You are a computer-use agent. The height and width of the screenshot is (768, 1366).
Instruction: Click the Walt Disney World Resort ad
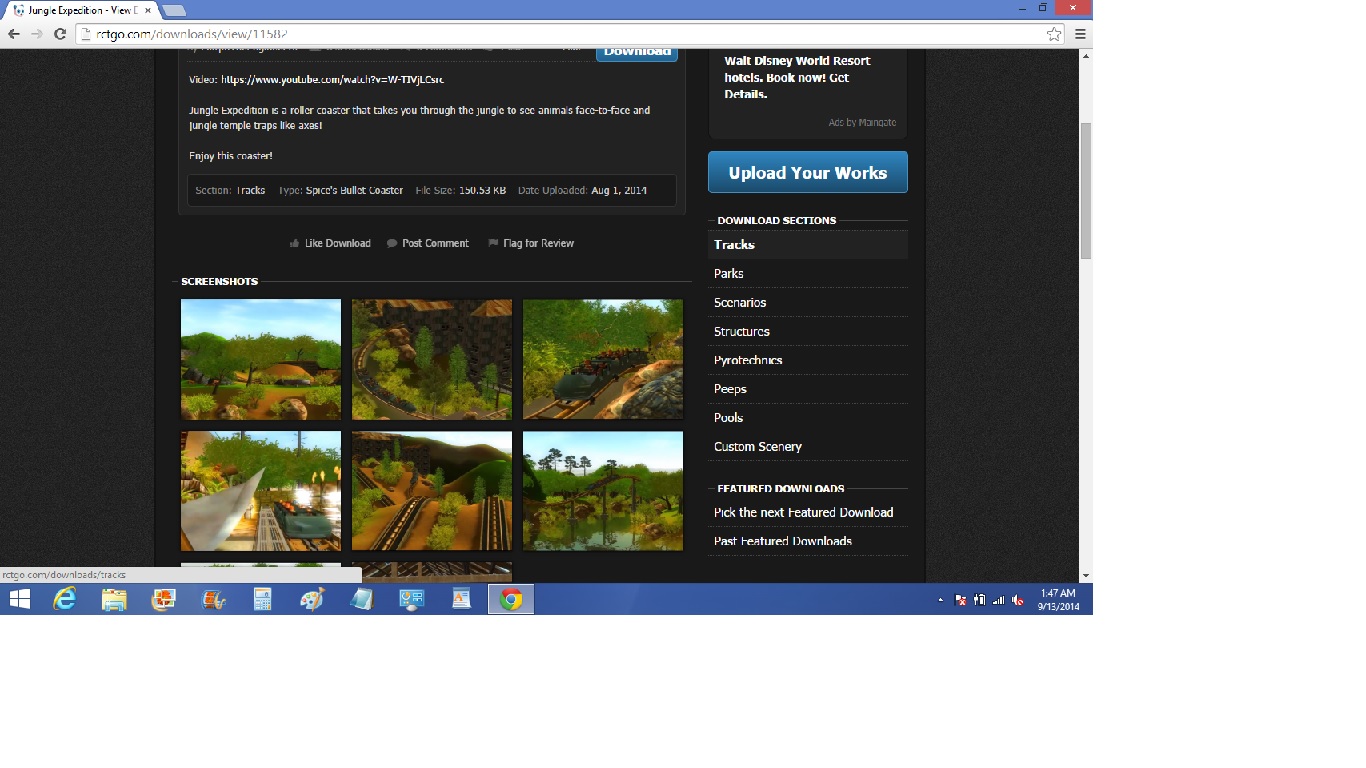[x=797, y=77]
